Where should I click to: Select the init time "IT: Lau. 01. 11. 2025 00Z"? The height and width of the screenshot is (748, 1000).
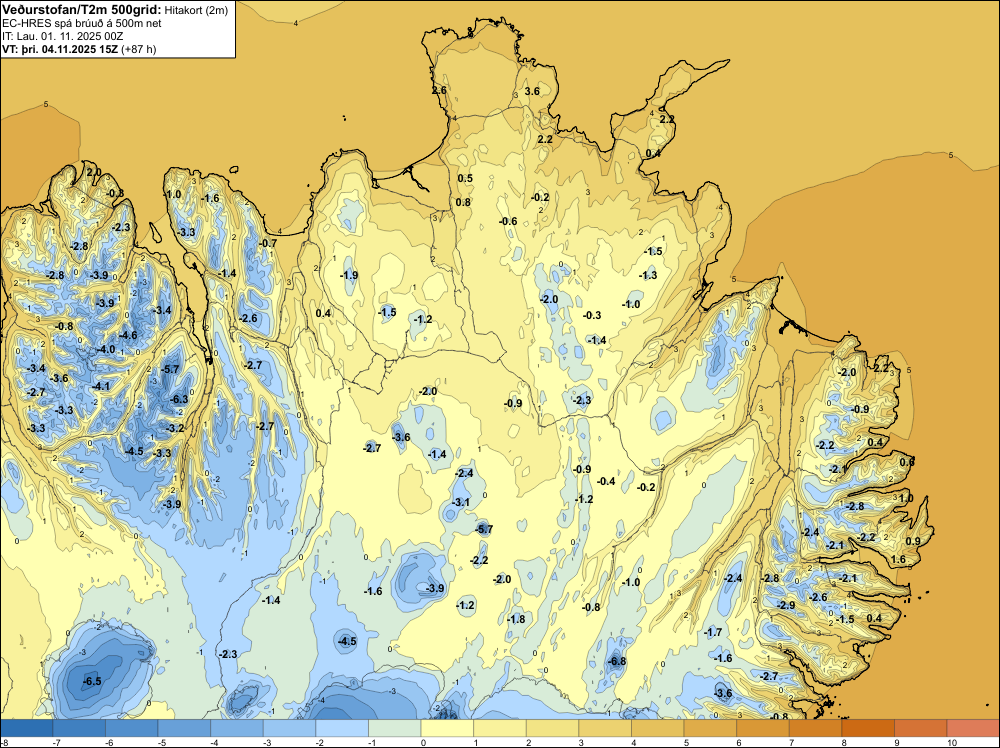click(62, 36)
